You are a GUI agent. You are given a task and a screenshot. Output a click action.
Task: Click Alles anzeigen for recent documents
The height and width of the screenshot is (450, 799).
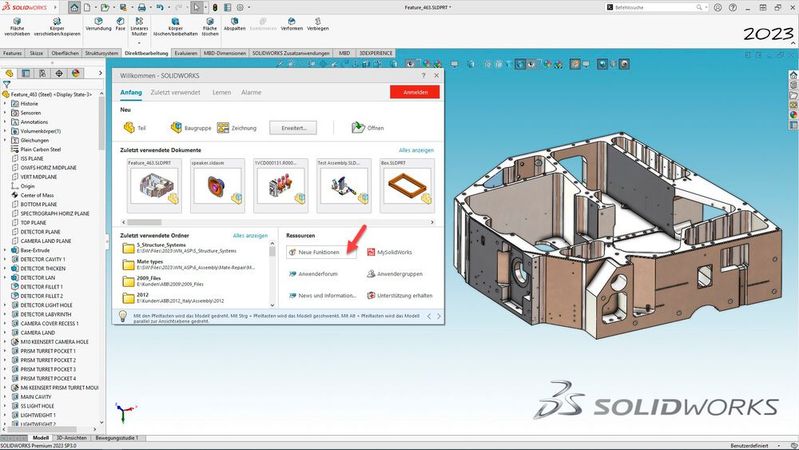tap(416, 150)
